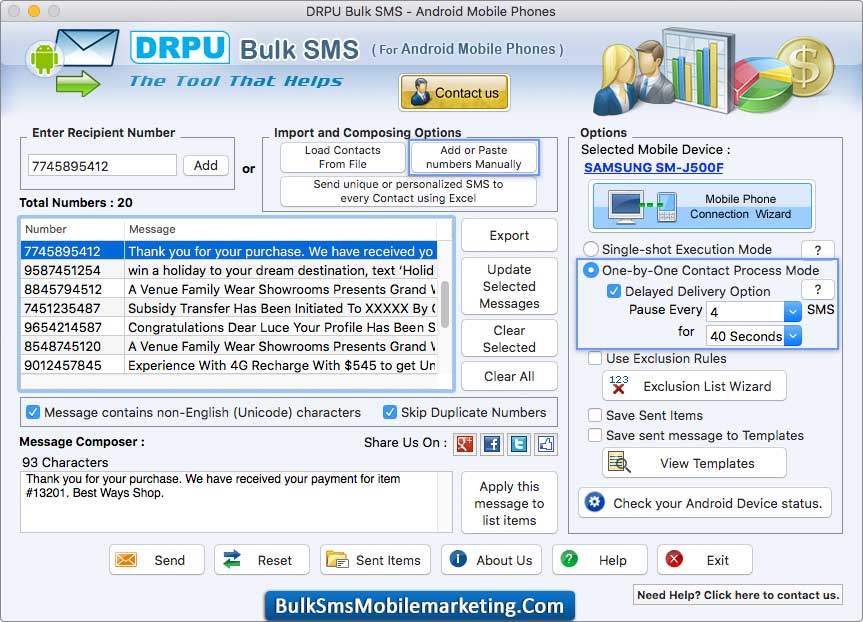Select row with number 7451235487
Viewport: 863px width, 622px height.
[230, 308]
